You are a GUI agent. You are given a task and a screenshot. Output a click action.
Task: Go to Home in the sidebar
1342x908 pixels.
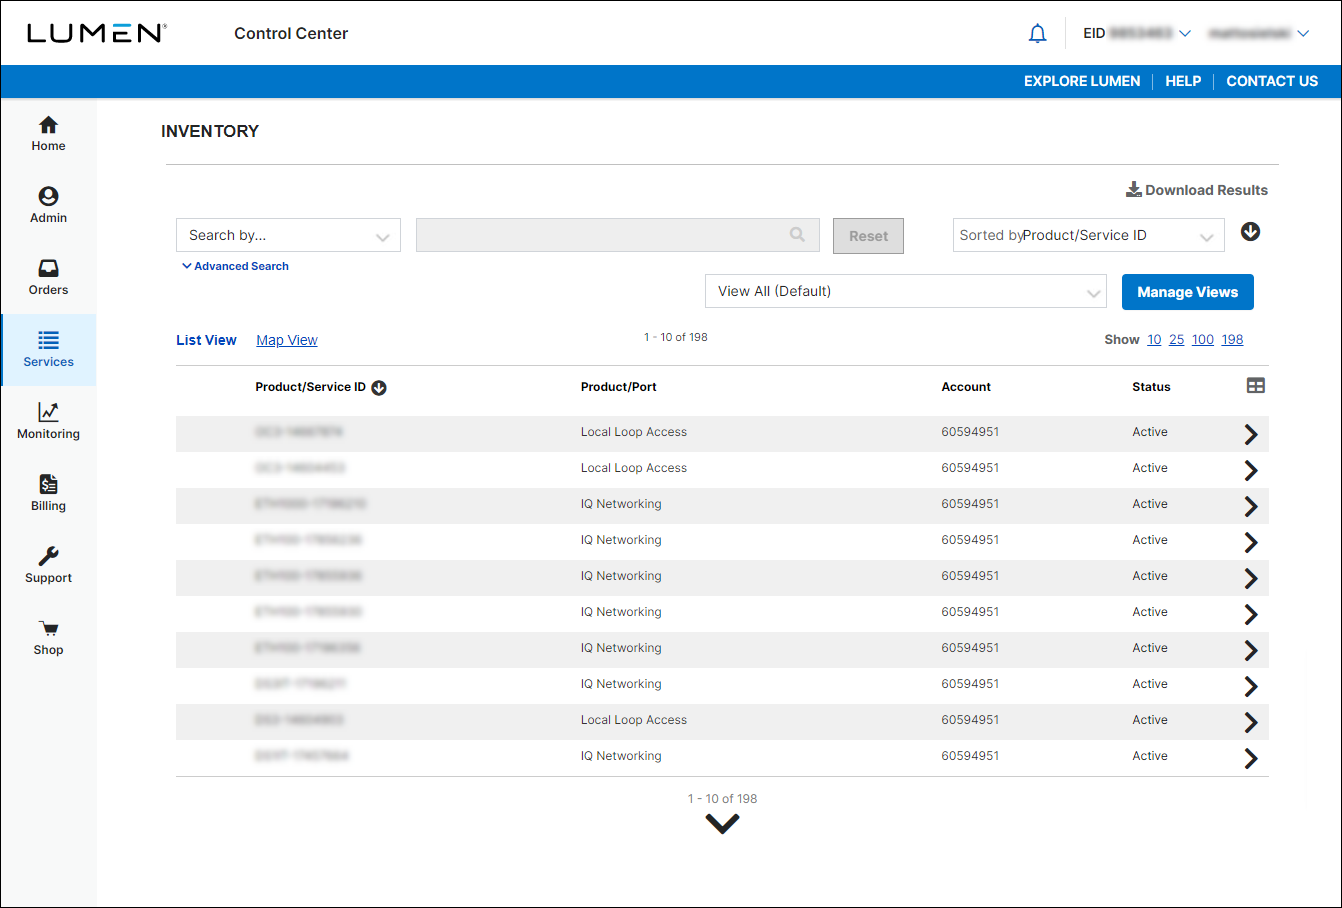pyautogui.click(x=48, y=134)
